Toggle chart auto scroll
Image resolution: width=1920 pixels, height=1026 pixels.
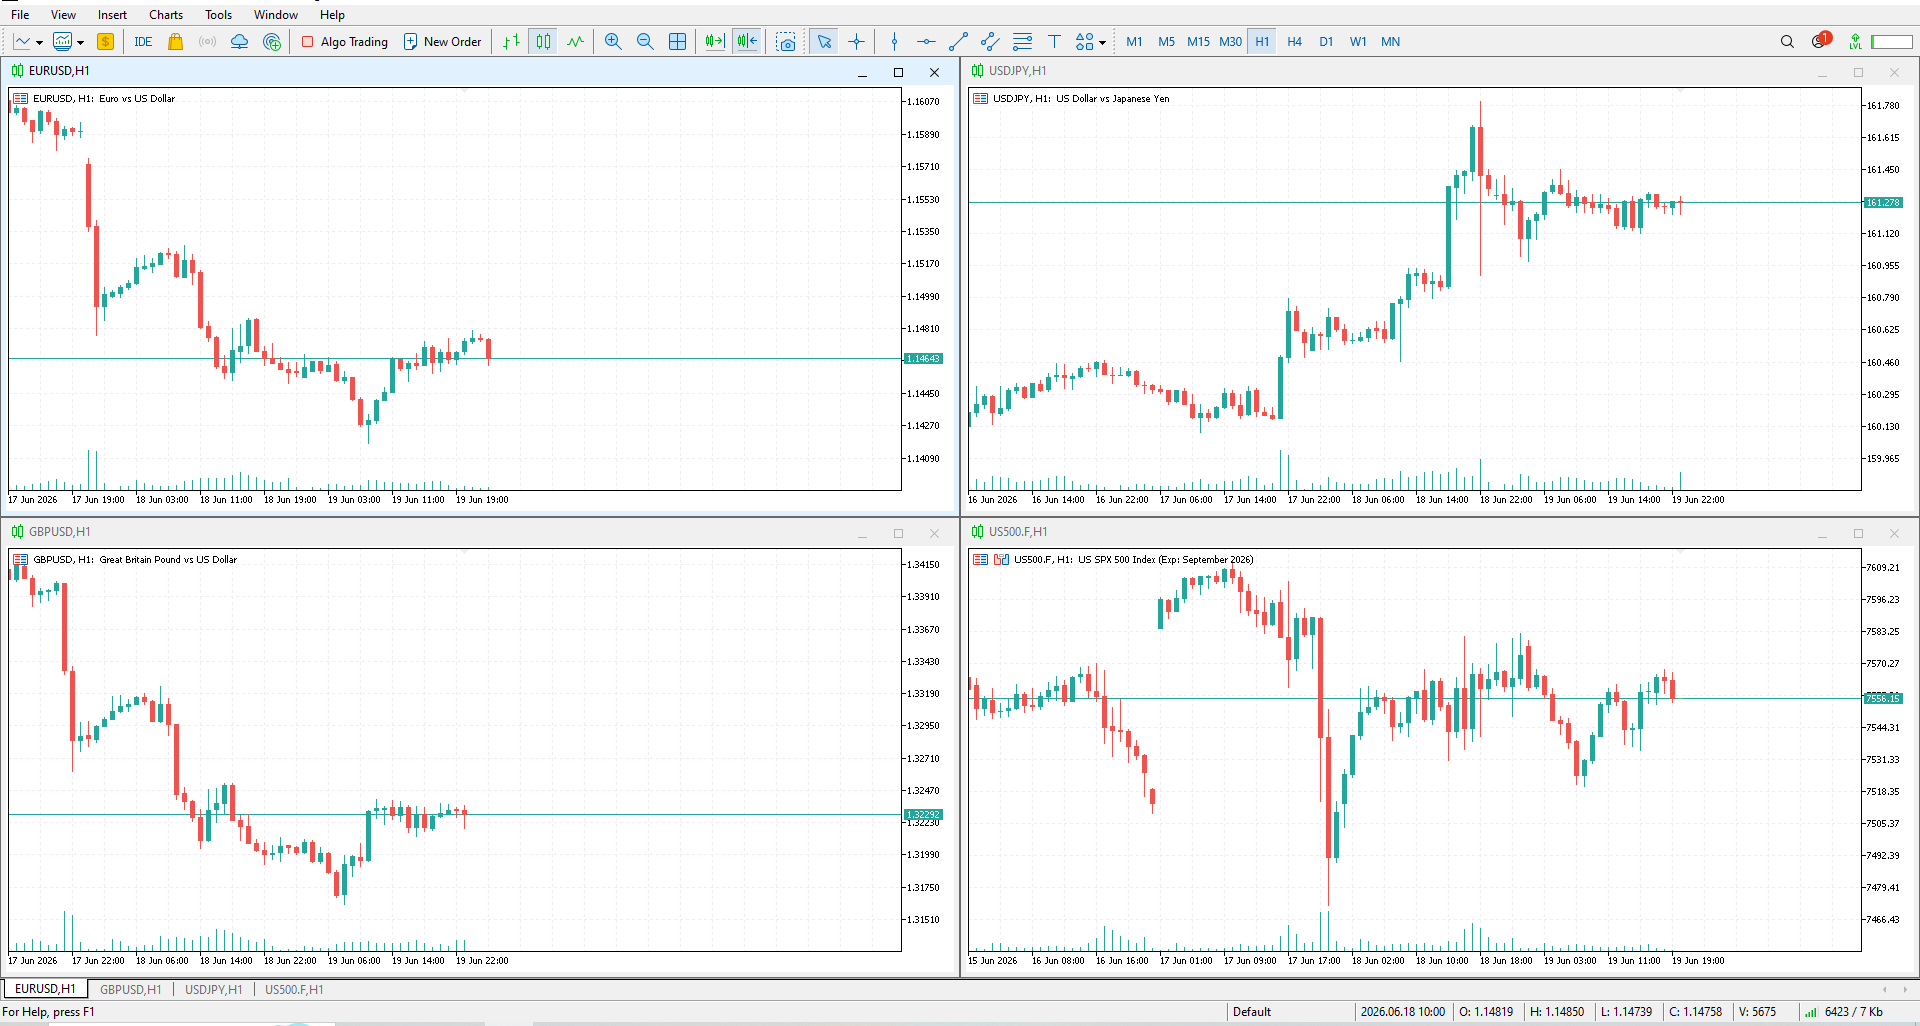tap(714, 41)
